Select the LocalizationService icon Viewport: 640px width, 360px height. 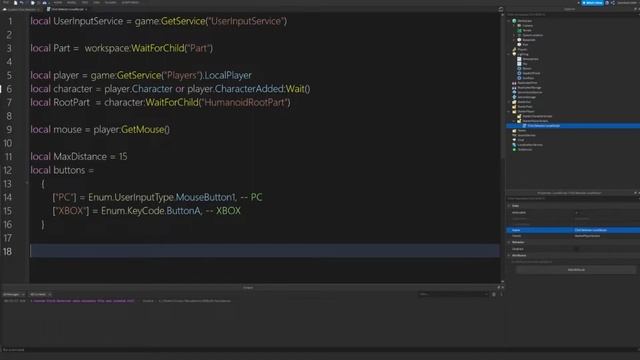click(514, 145)
